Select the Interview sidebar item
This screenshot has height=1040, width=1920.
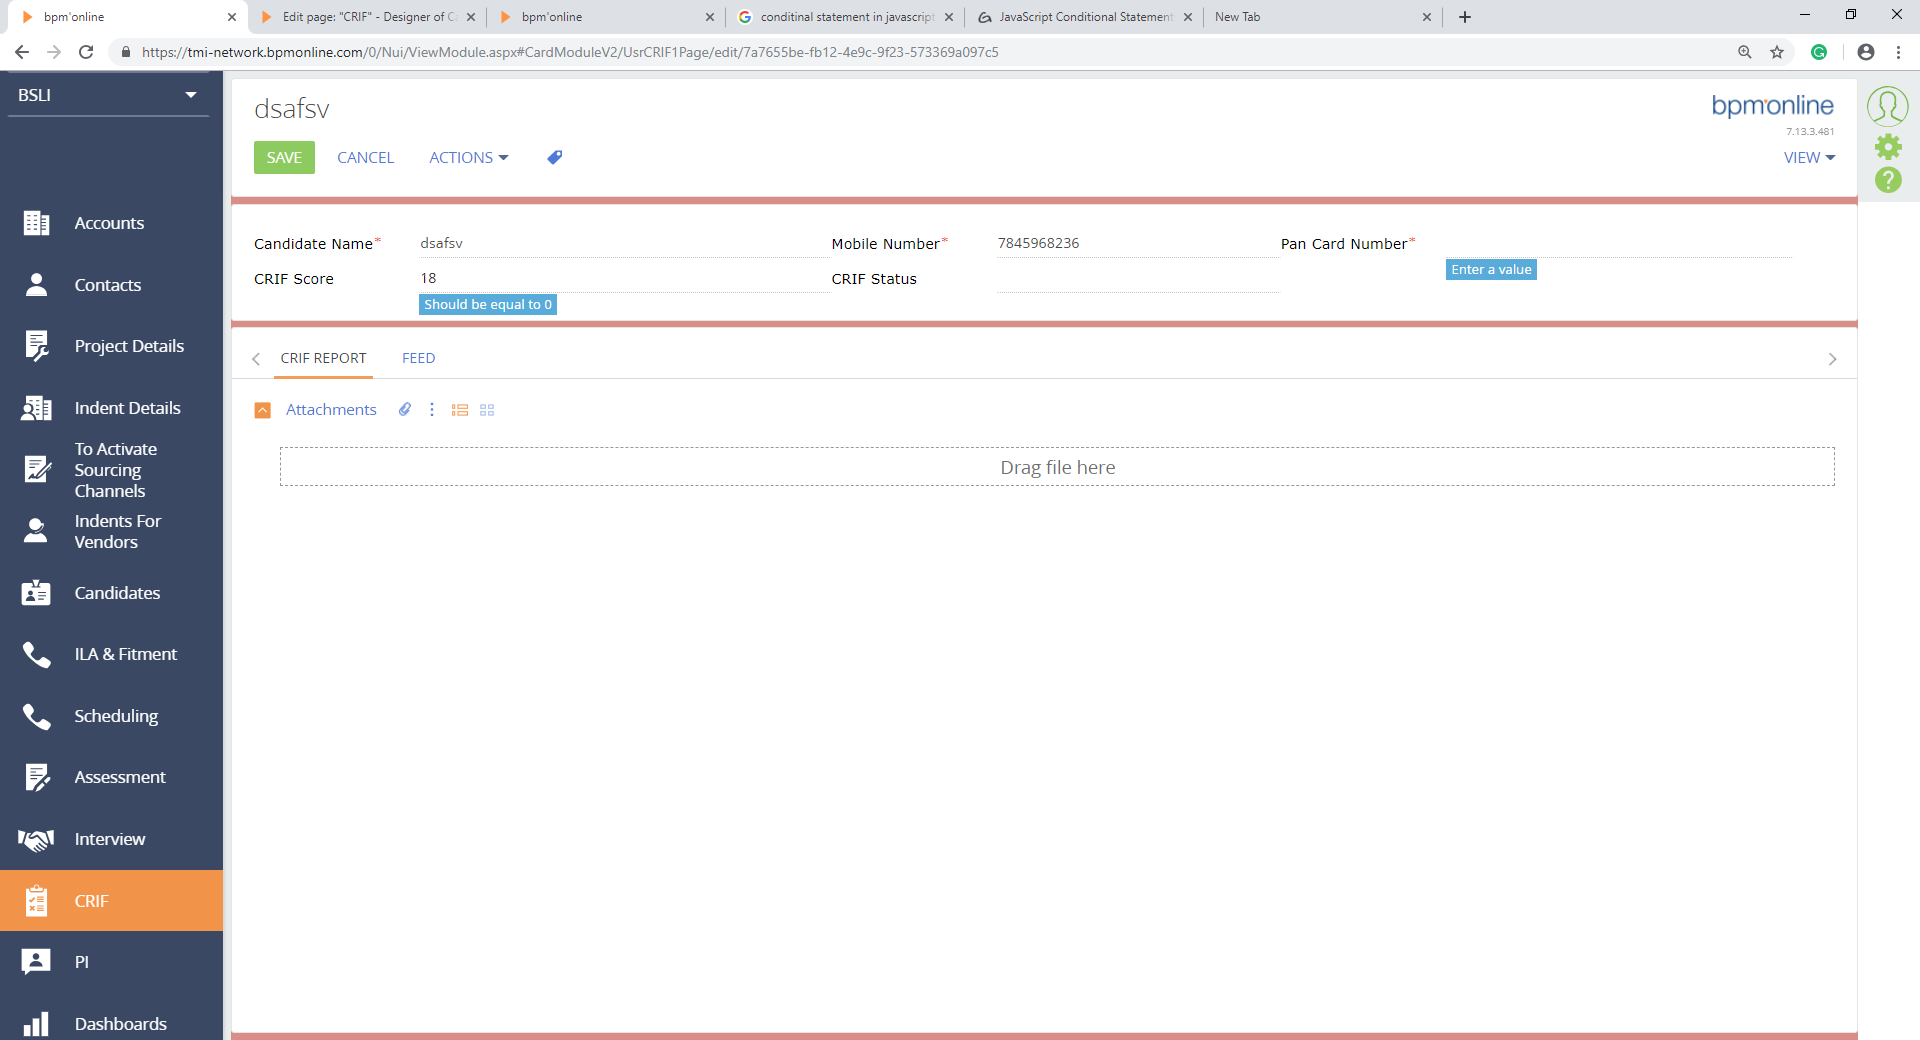tap(110, 839)
